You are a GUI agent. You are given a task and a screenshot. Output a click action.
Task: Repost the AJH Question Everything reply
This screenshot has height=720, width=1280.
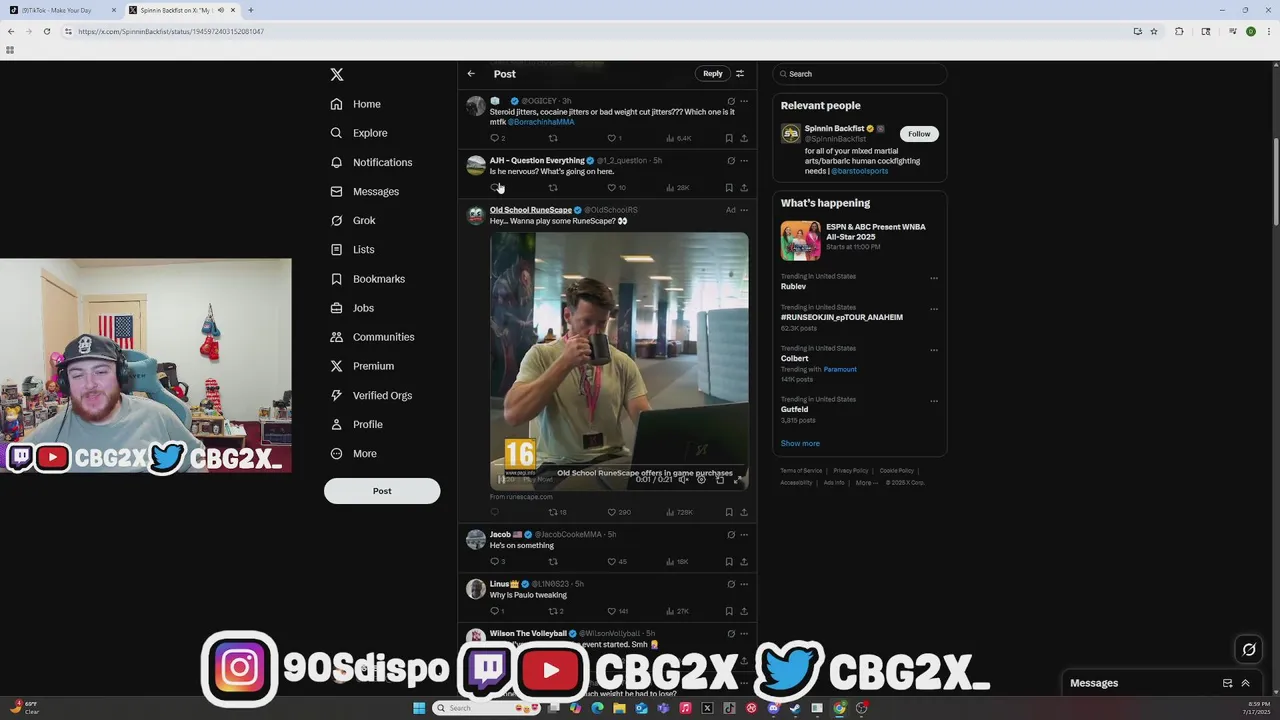pos(553,188)
